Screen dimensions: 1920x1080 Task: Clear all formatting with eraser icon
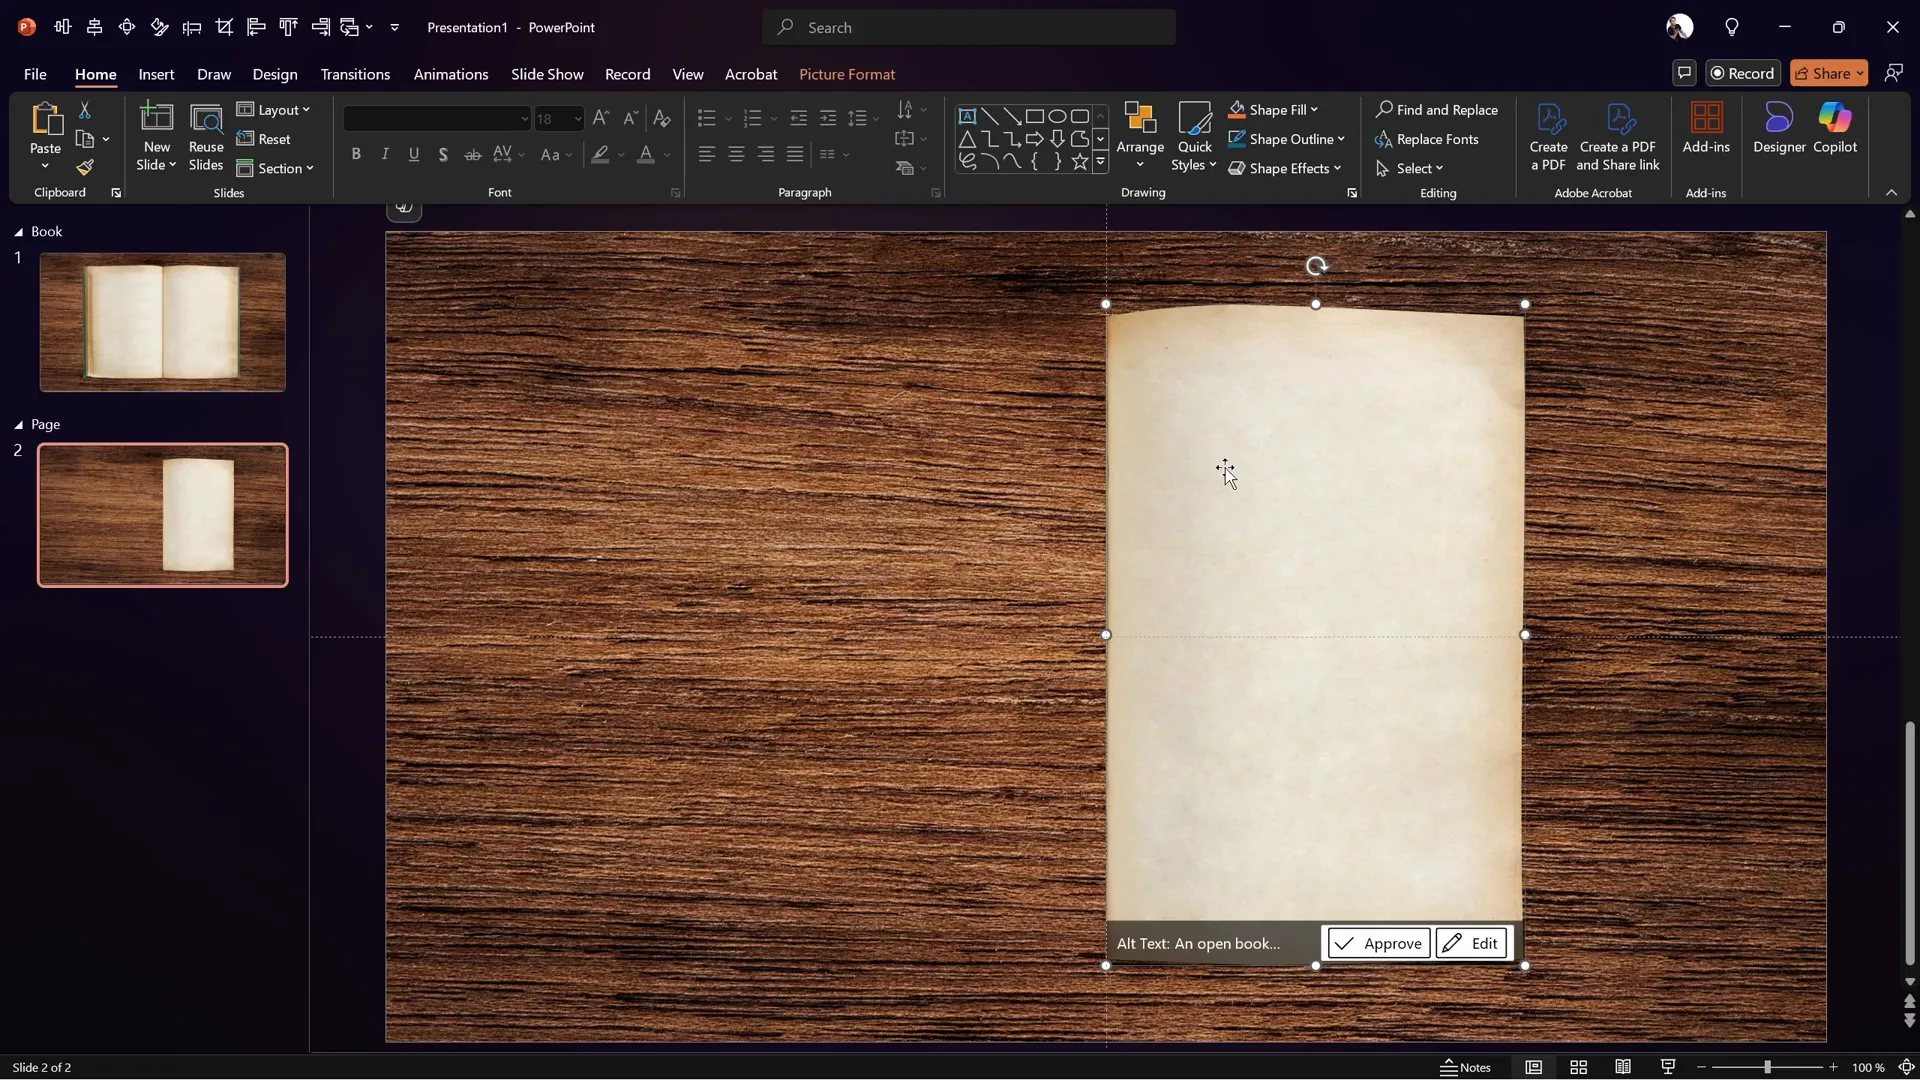click(x=661, y=118)
